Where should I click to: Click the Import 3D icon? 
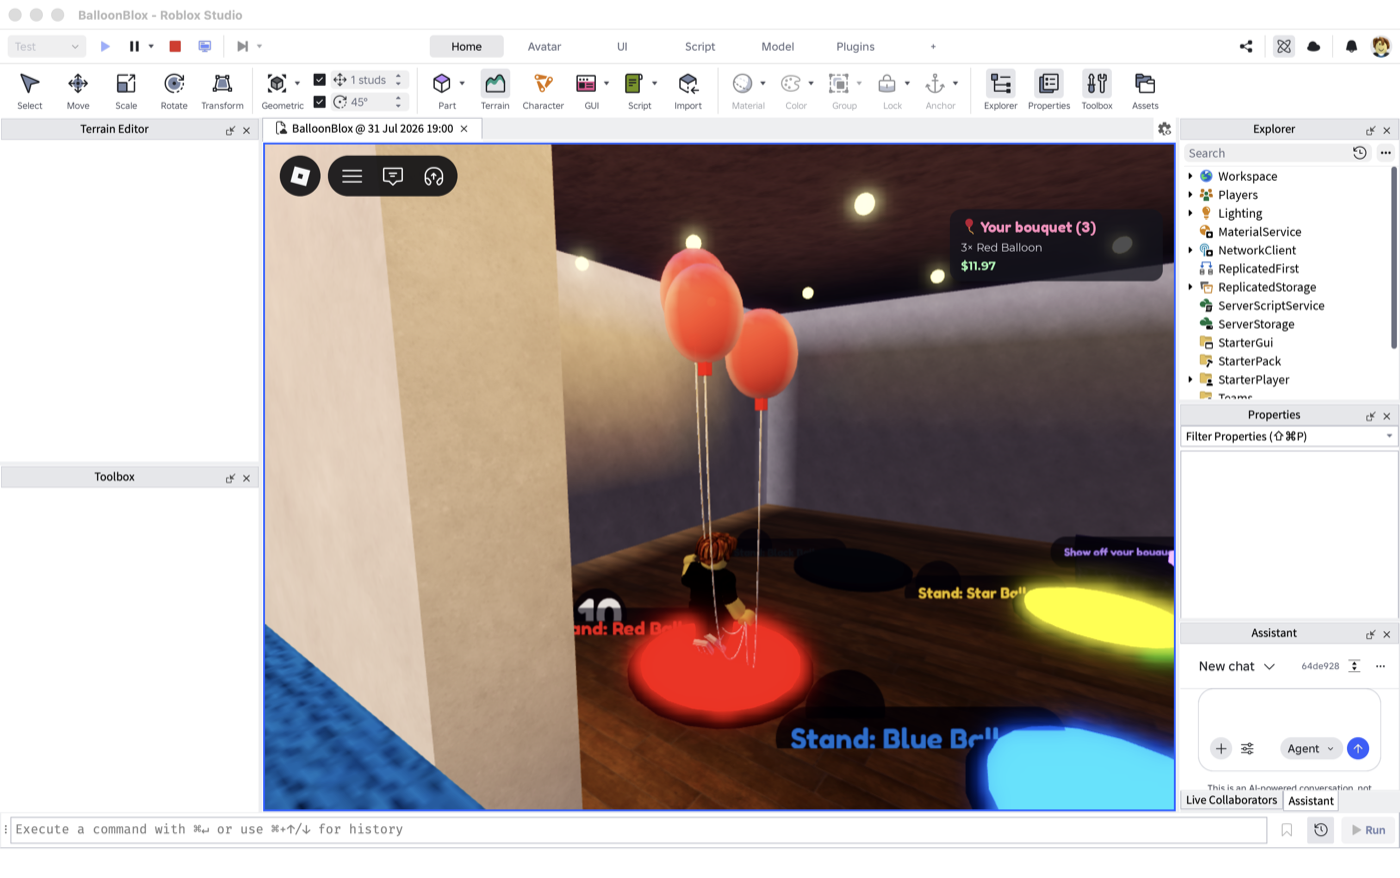click(688, 84)
